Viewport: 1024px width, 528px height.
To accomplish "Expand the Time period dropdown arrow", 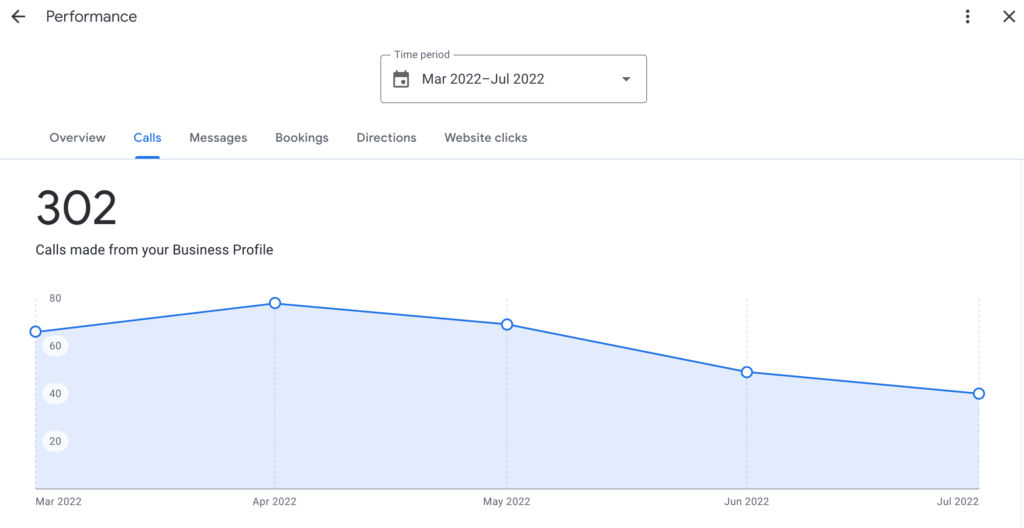I will pos(626,79).
